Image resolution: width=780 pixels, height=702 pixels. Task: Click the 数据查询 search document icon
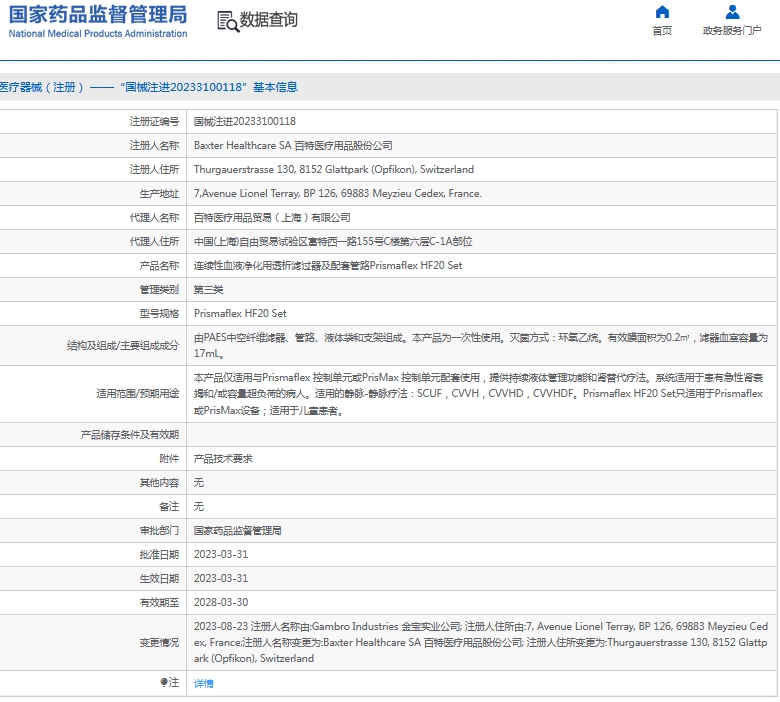coord(228,21)
